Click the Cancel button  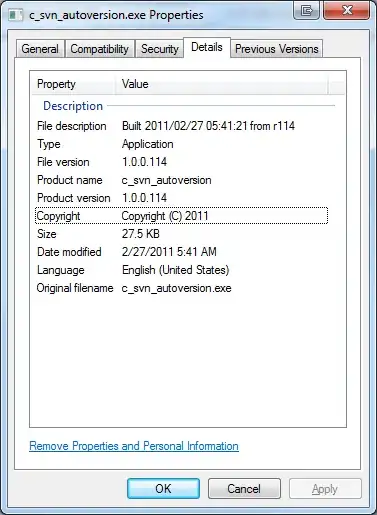click(x=244, y=489)
